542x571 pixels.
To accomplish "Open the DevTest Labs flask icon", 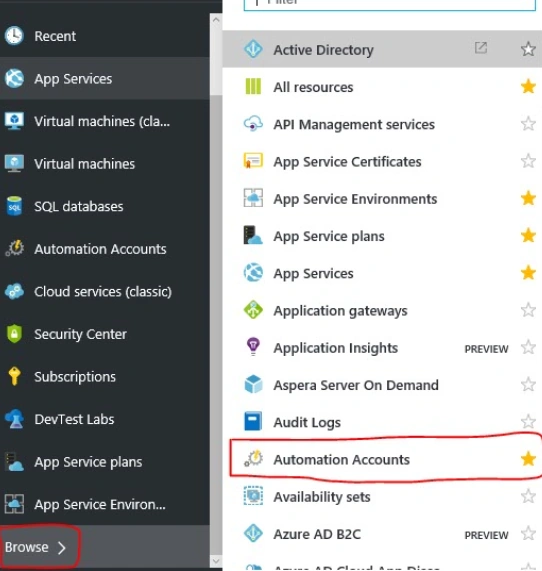I will click(14, 419).
